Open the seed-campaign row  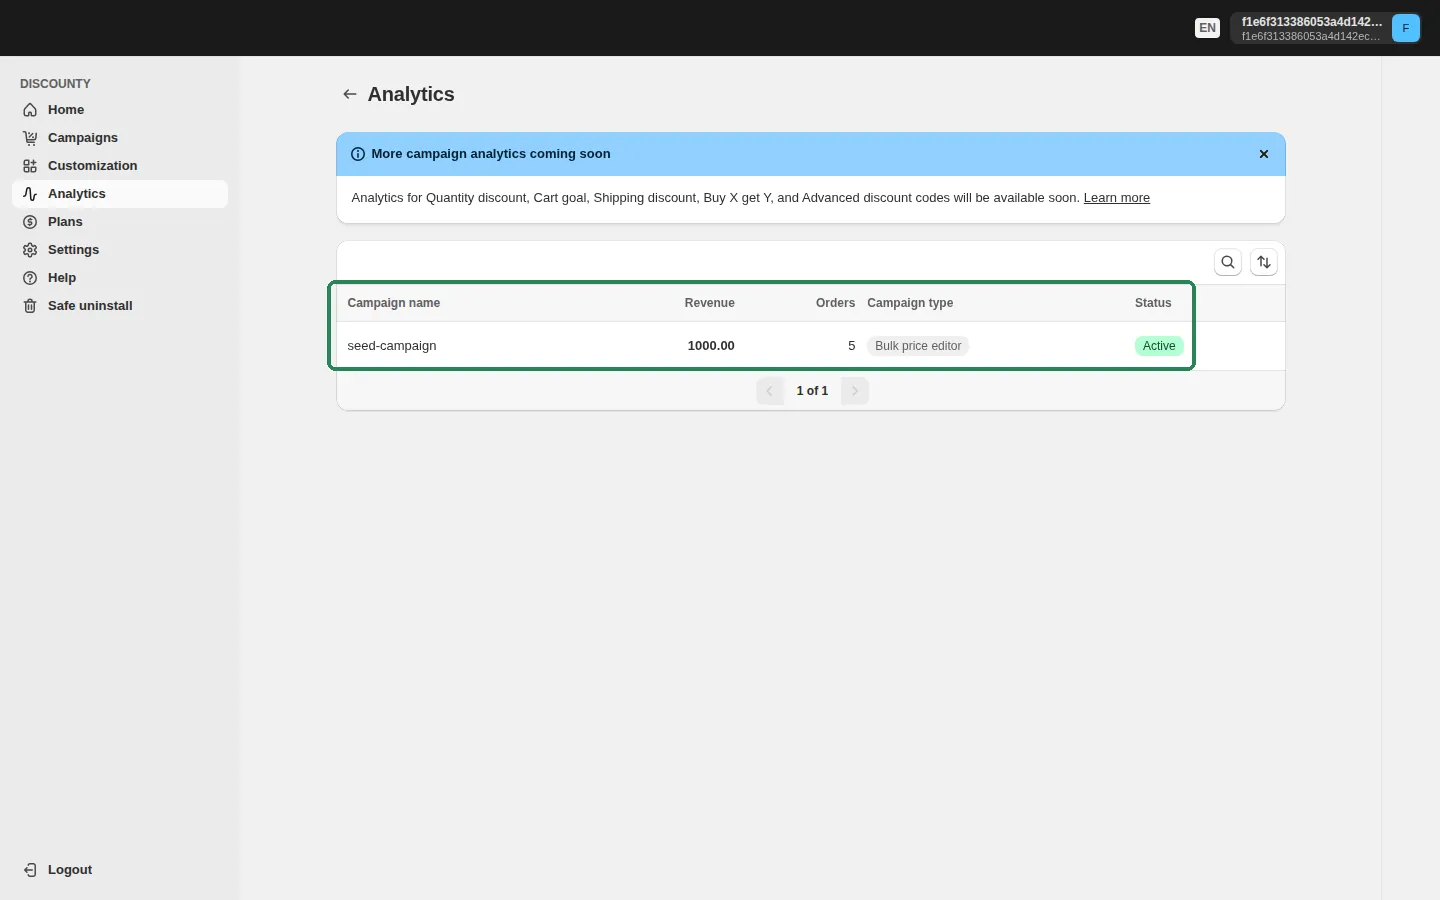click(x=811, y=346)
